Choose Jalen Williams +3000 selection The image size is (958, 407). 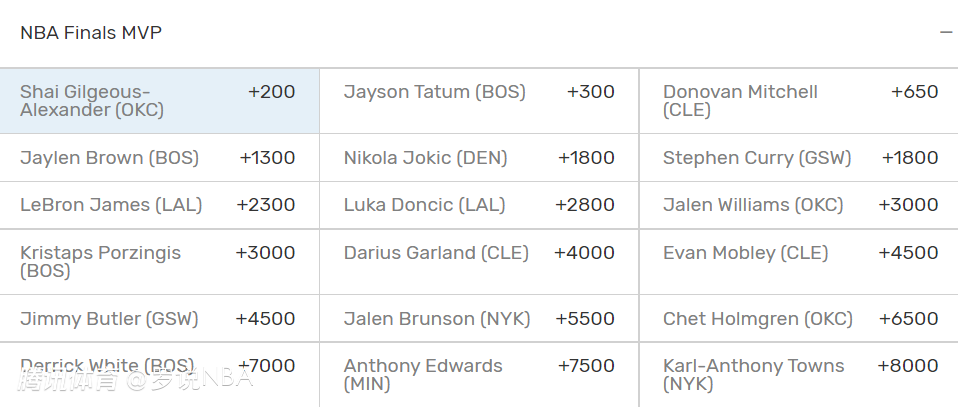pos(799,205)
